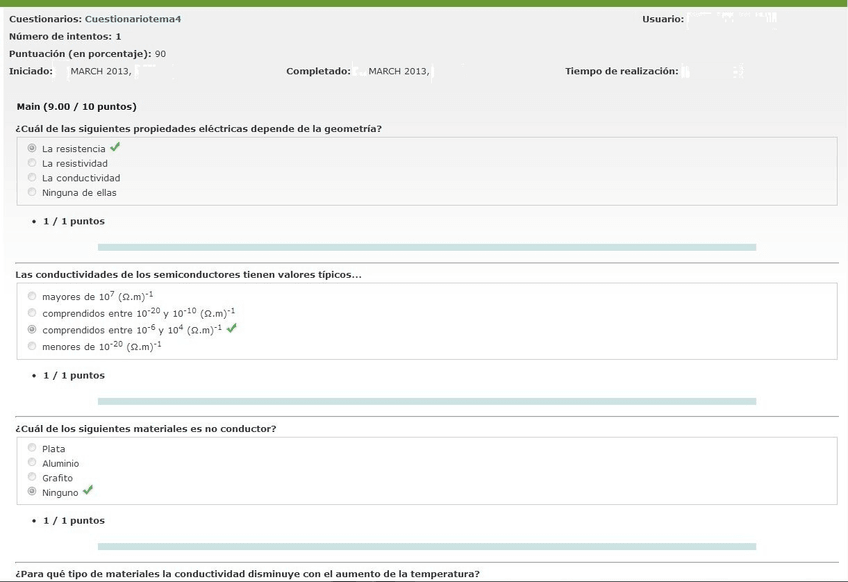Click the green checkmark after the 10⁻⁶ to 10⁴ answer
Viewport: 848px width, 582px height.
(232, 327)
